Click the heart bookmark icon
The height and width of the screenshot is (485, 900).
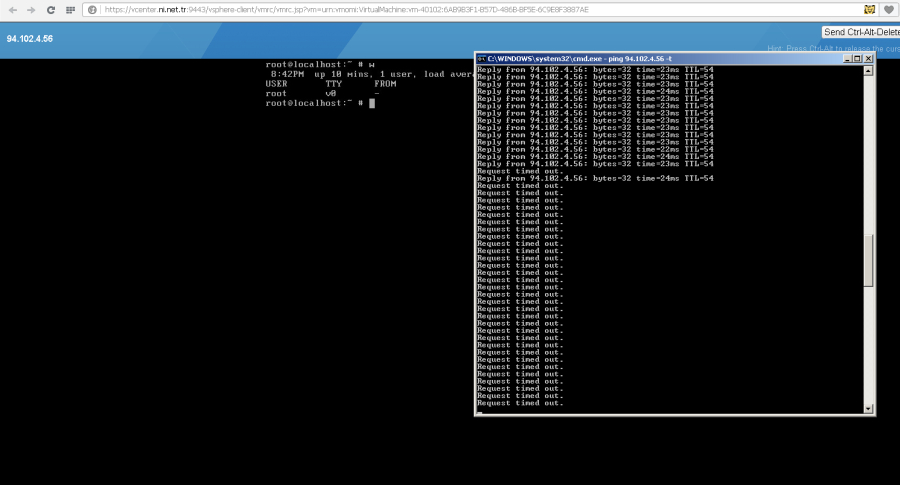click(889, 10)
